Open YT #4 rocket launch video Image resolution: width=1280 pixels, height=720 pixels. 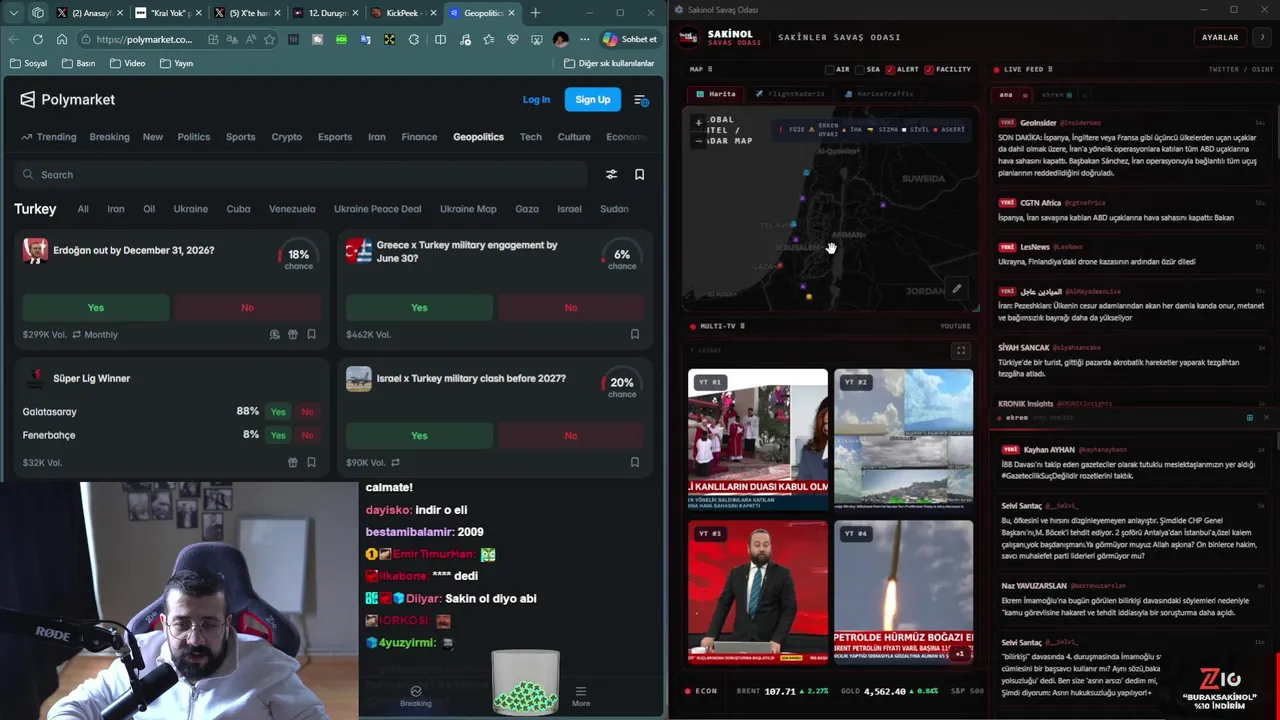point(904,590)
